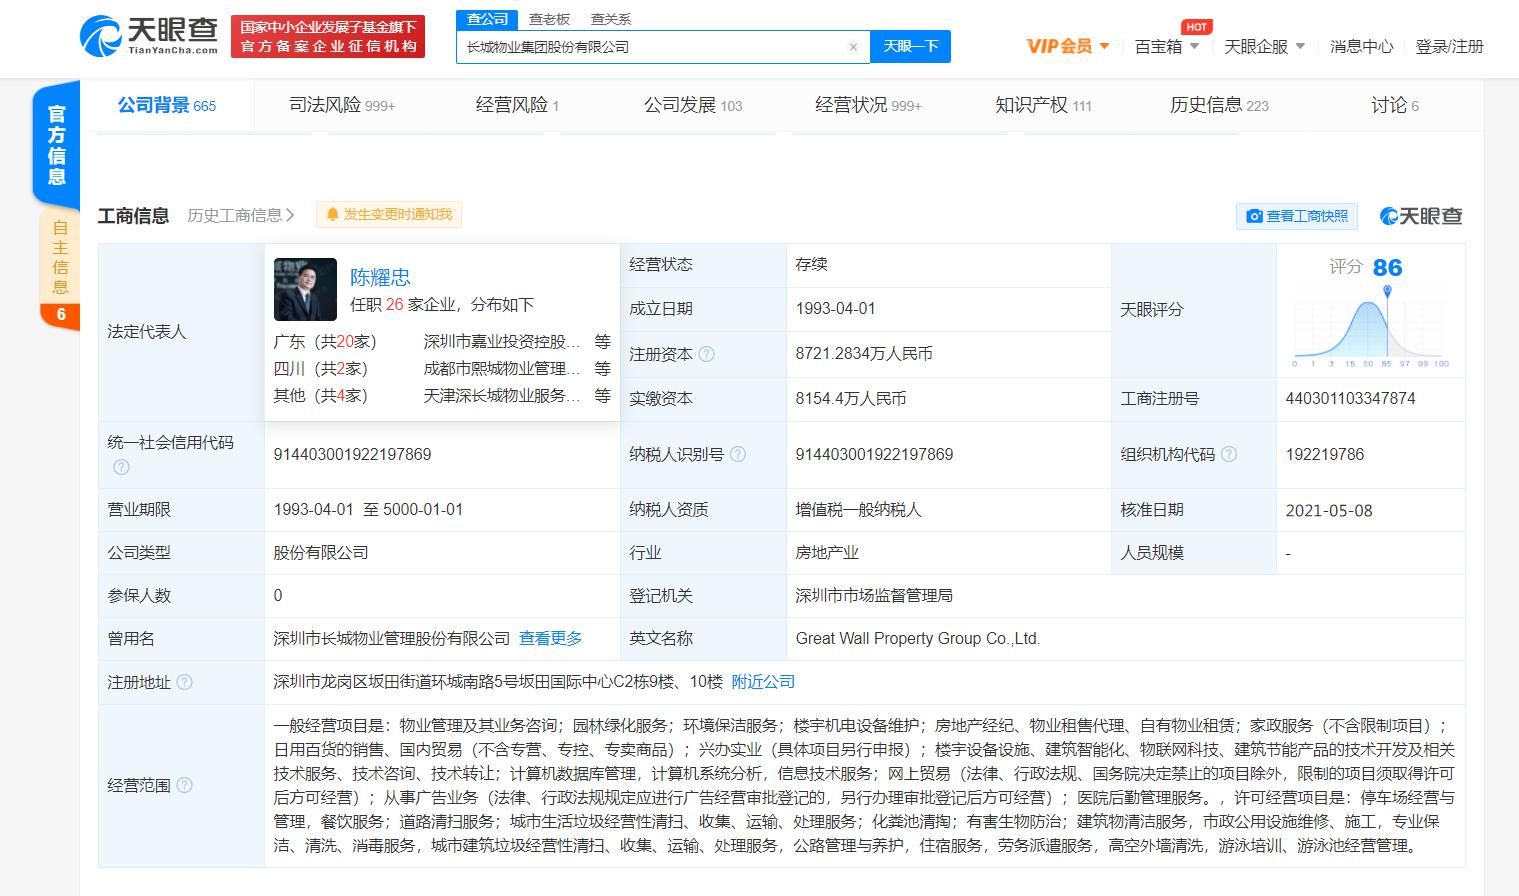The height and width of the screenshot is (896, 1519).
Task: Clear the search box with the x icon
Action: [x=853, y=47]
